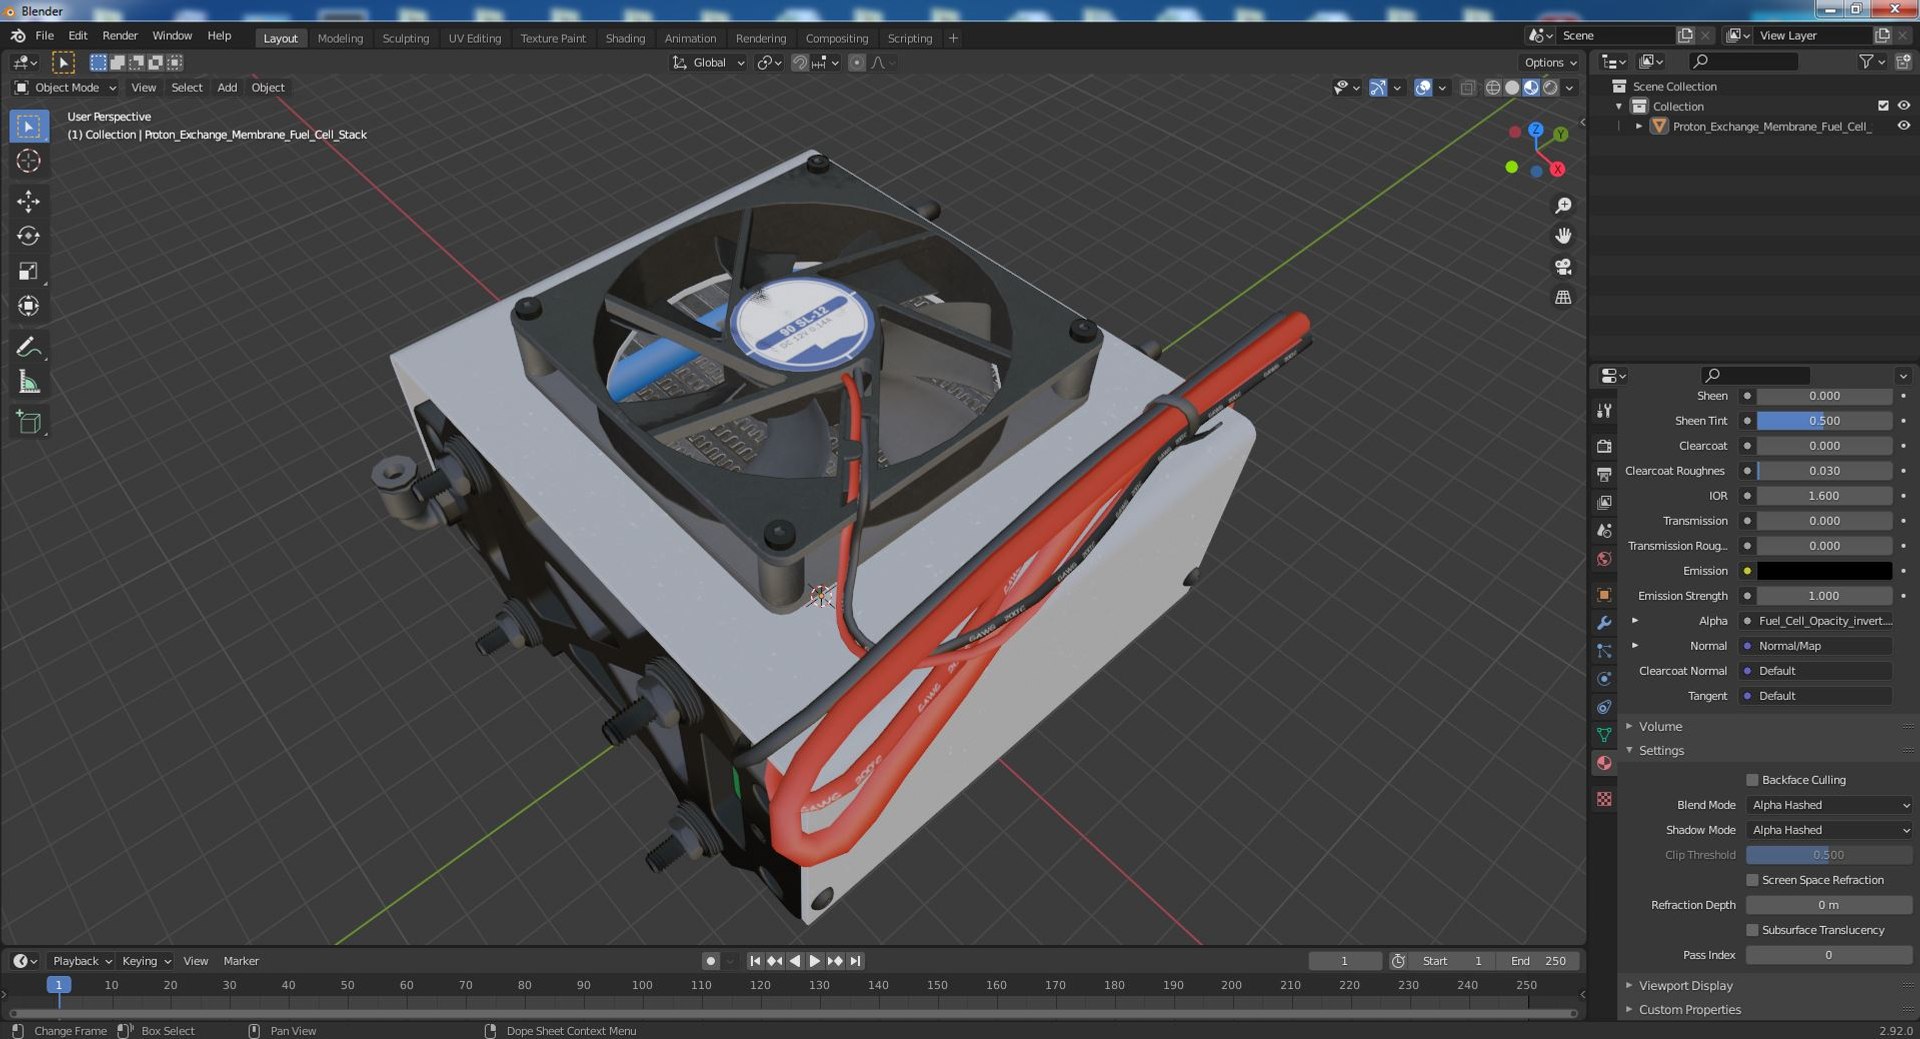Toggle viewport overlays display

click(x=1423, y=88)
